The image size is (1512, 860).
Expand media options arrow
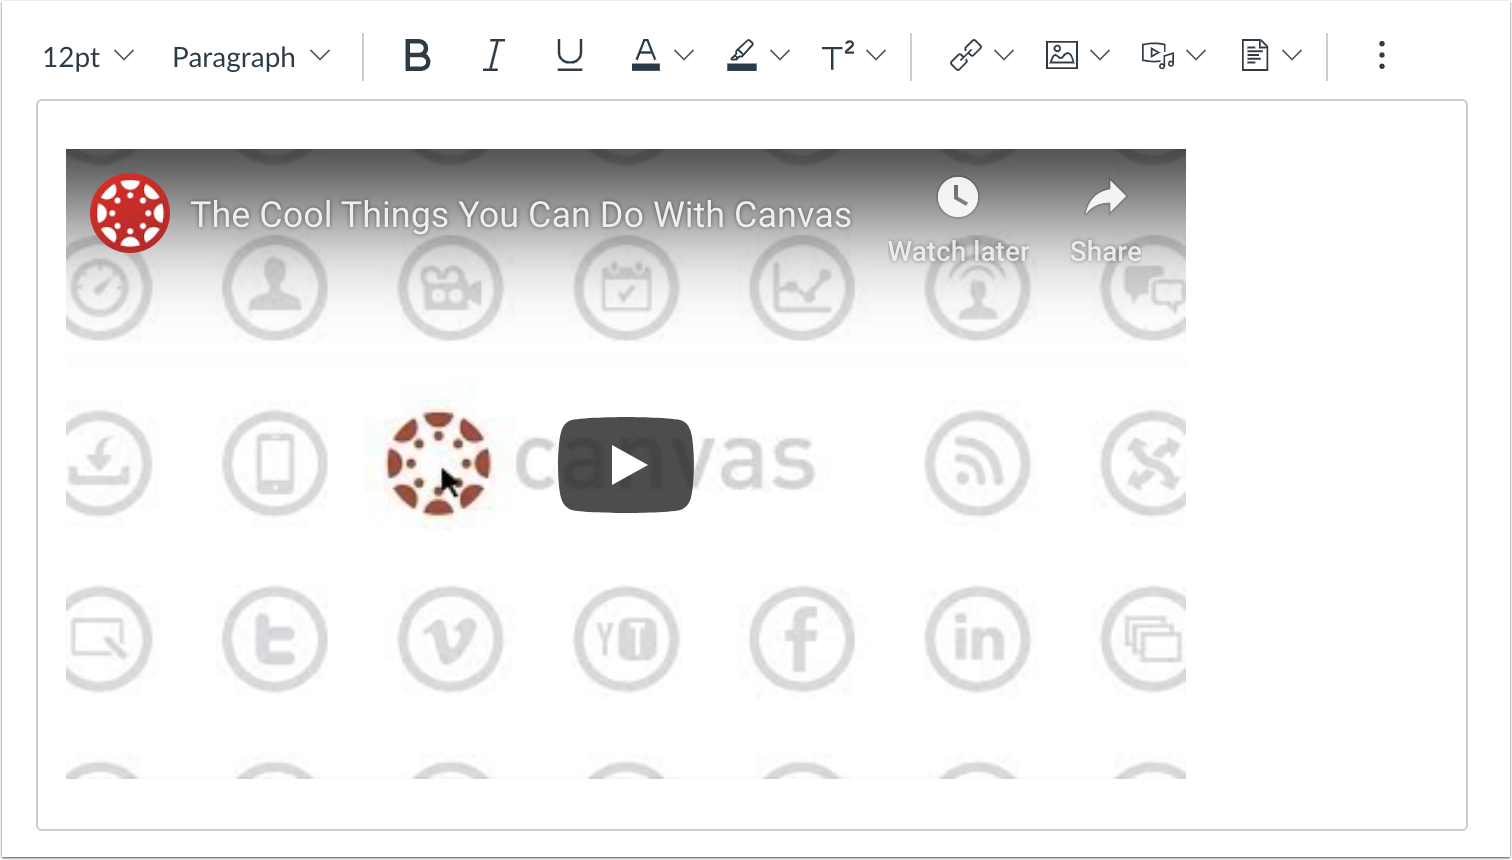click(x=1196, y=56)
